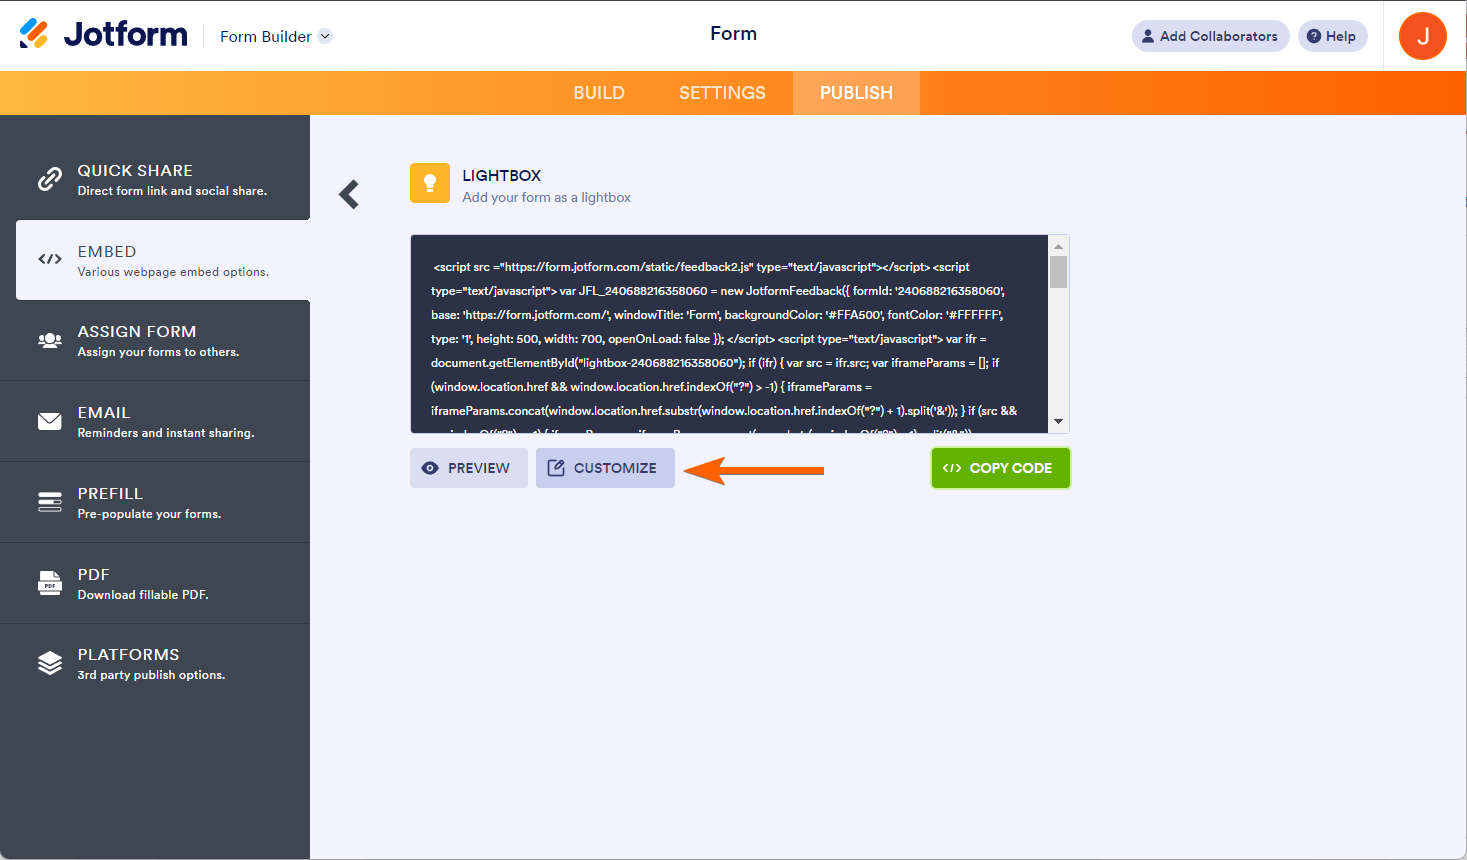Click 'Pre-populate your forms.' text
1467x860 pixels.
coord(149,514)
